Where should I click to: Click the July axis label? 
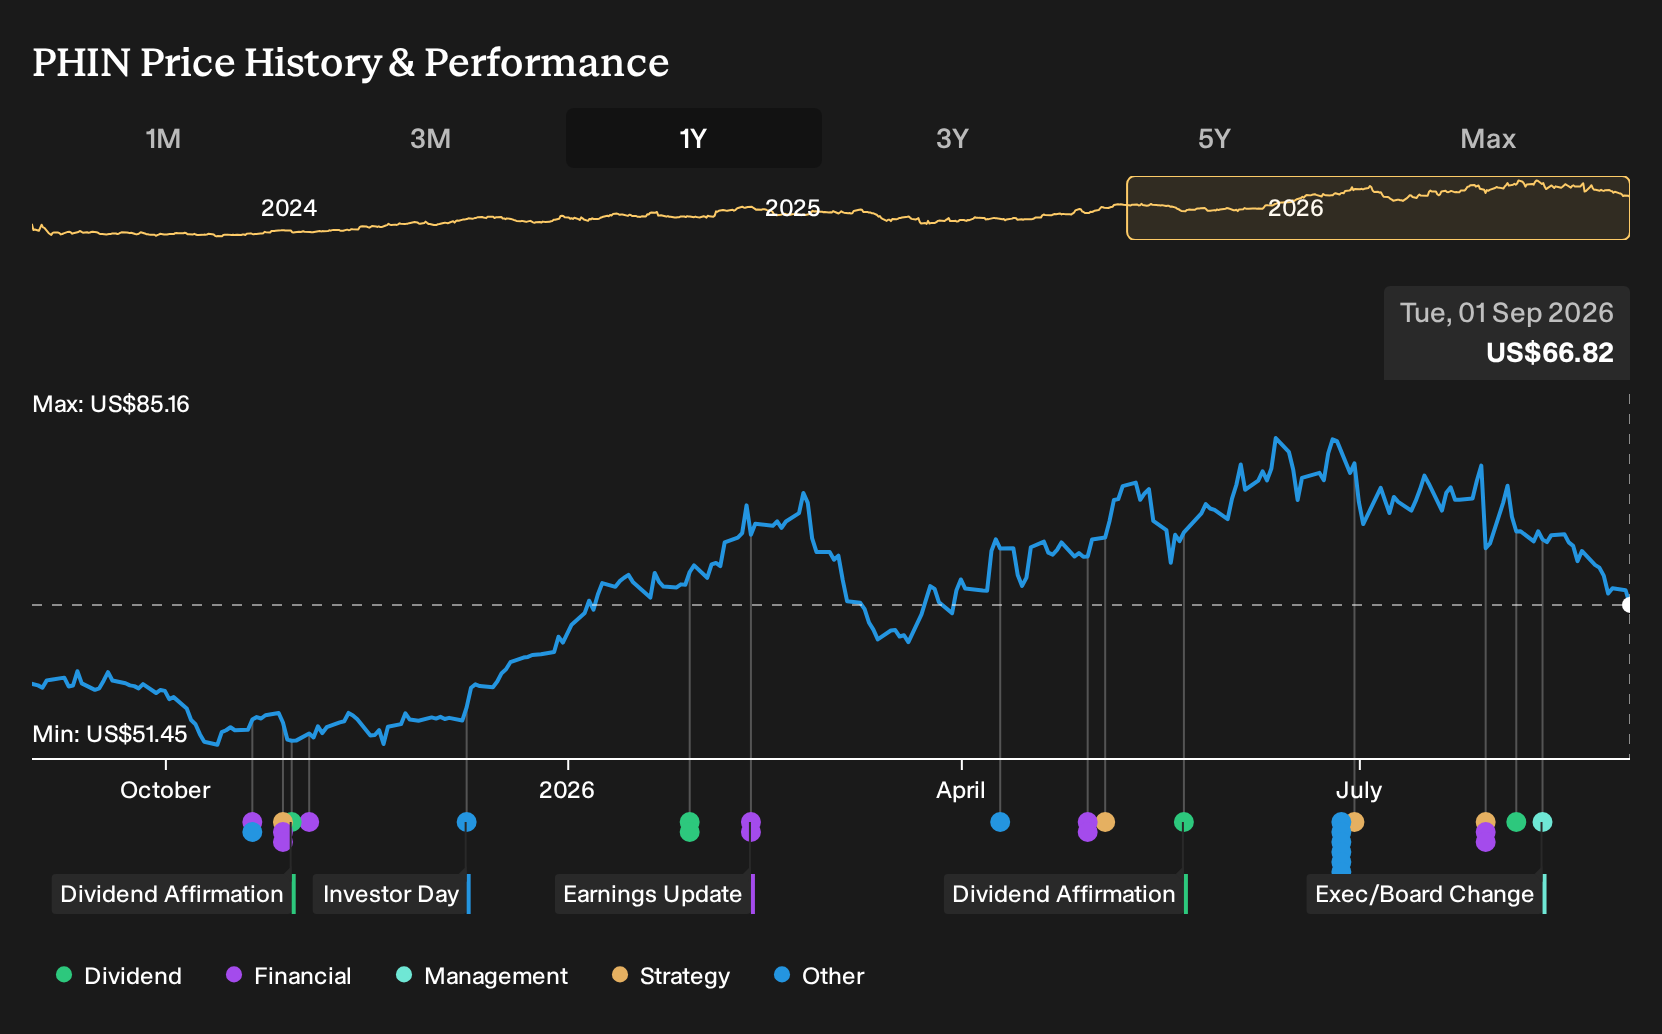[1359, 790]
